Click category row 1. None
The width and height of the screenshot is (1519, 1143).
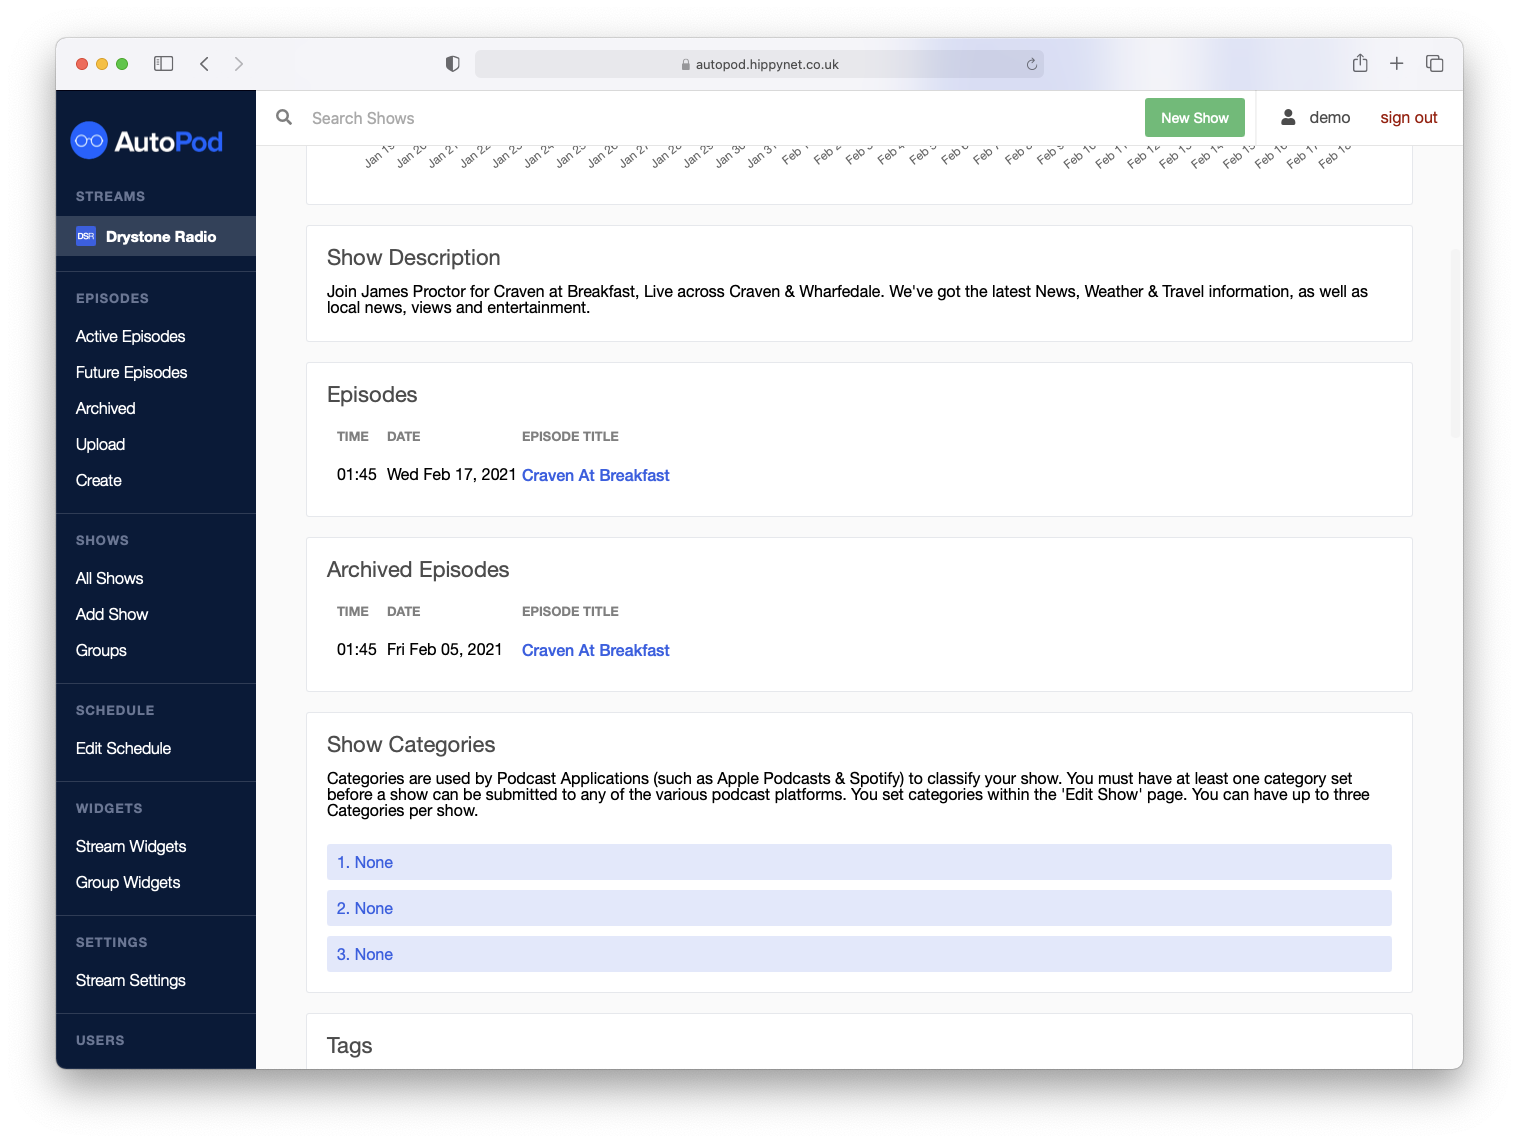859,862
